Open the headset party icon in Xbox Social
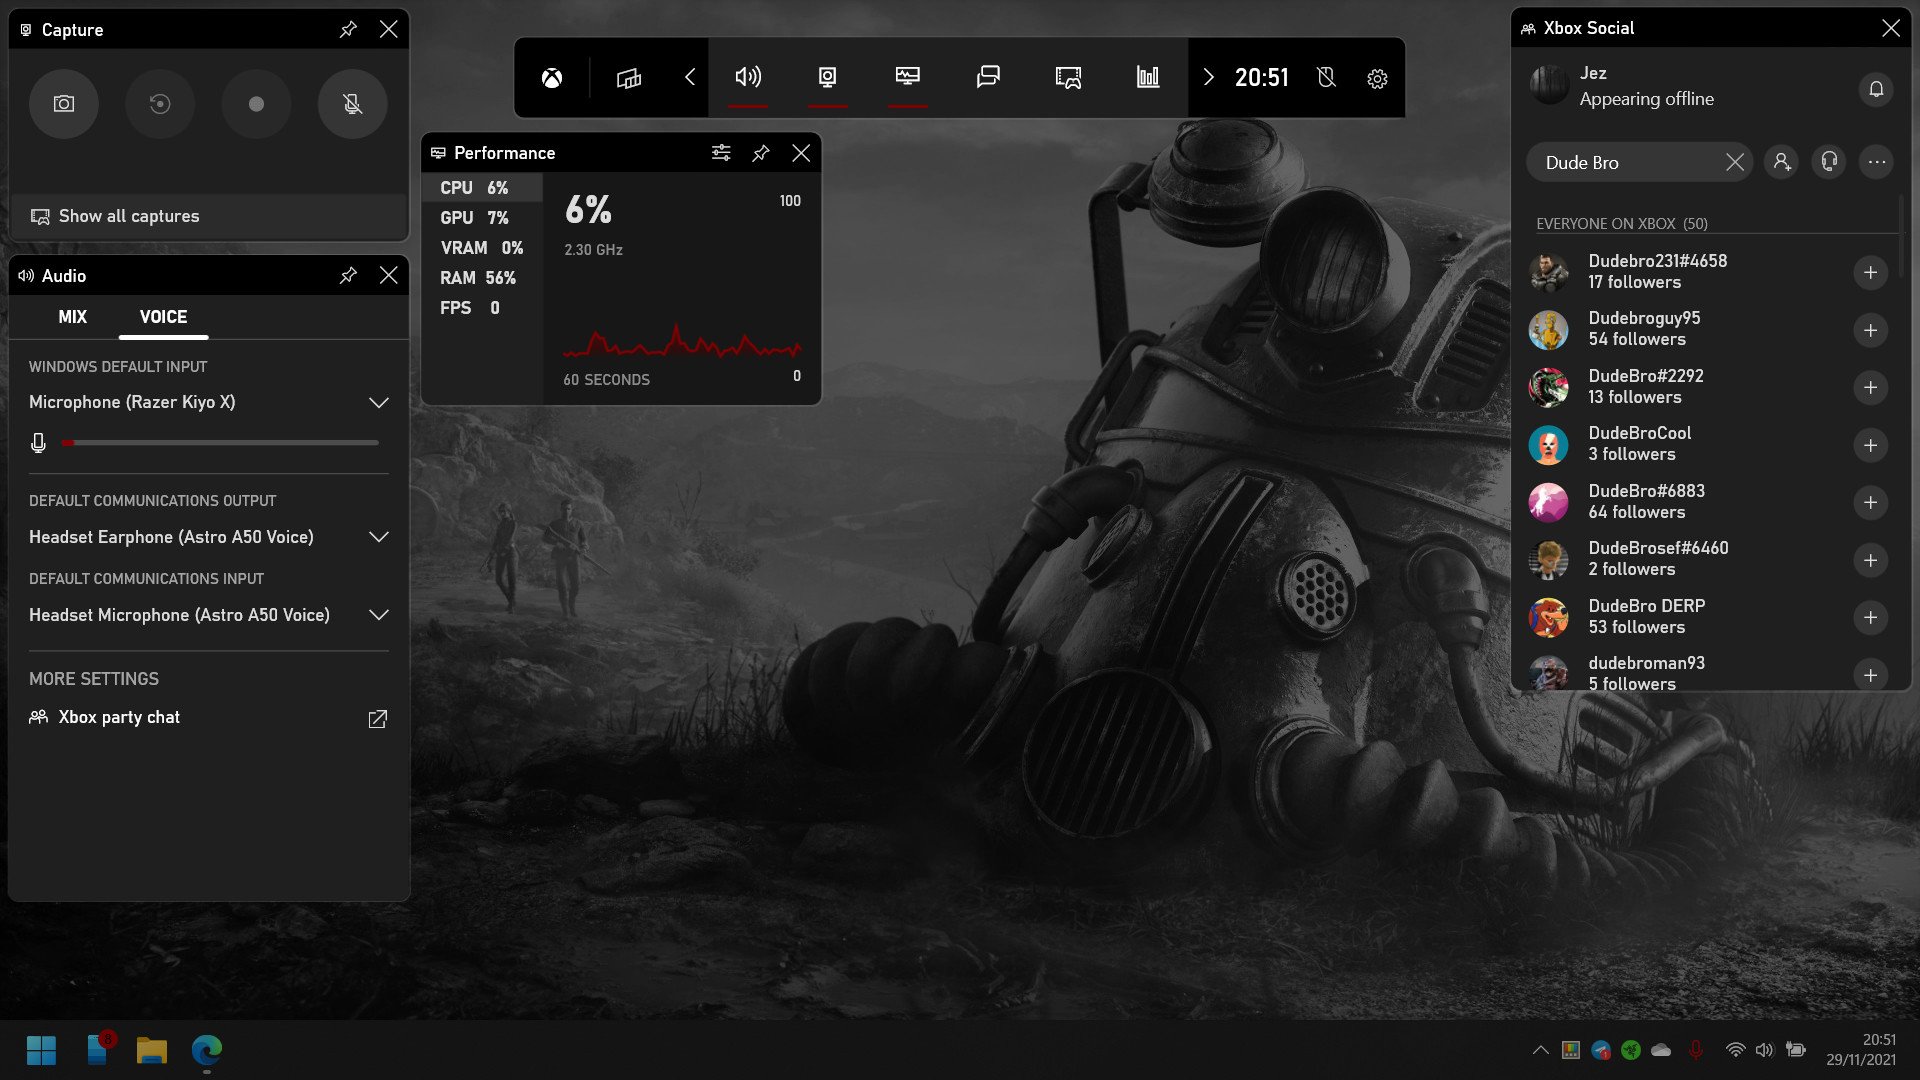Screen dimensions: 1920x1080 coord(1829,162)
